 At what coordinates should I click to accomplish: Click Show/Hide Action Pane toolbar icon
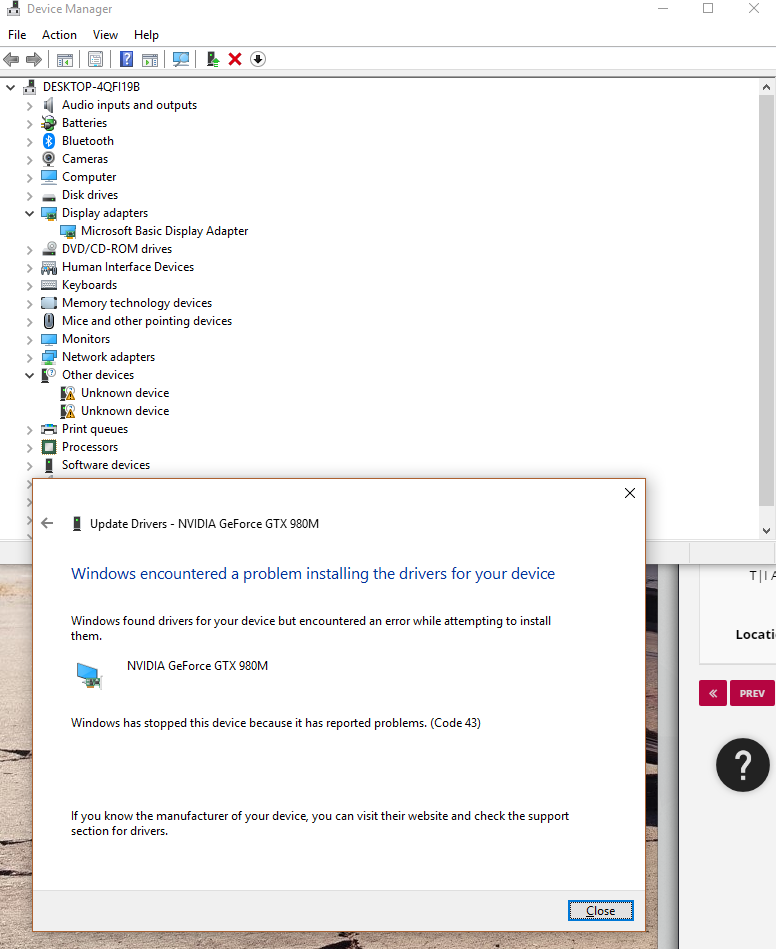(150, 59)
